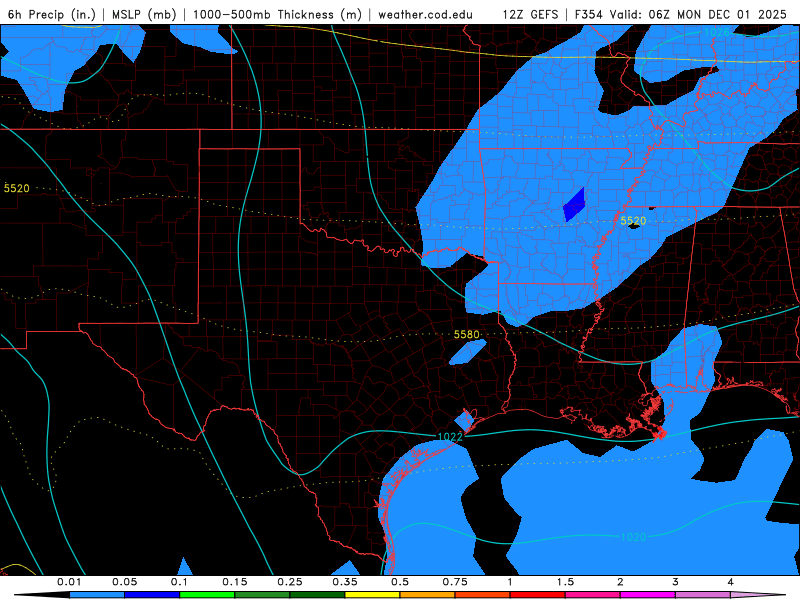Click the "0.25" legend value
The image size is (800, 600).
290,582
